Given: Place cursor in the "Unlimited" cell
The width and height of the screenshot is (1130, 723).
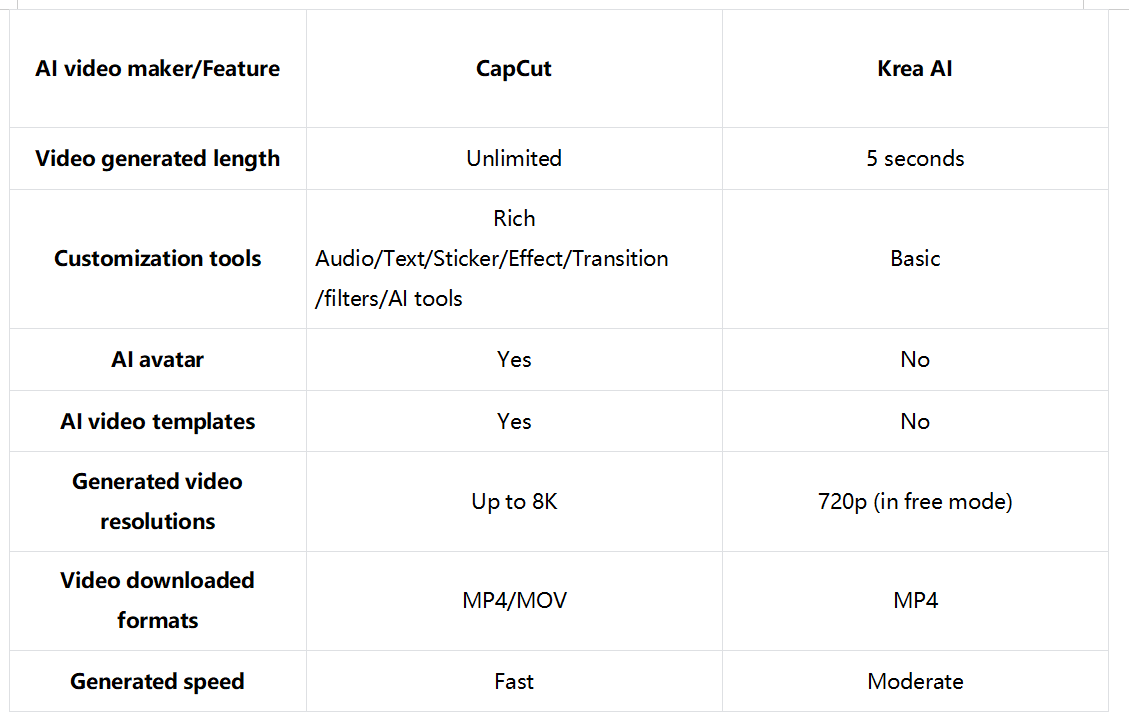Looking at the screenshot, I should tap(514, 159).
